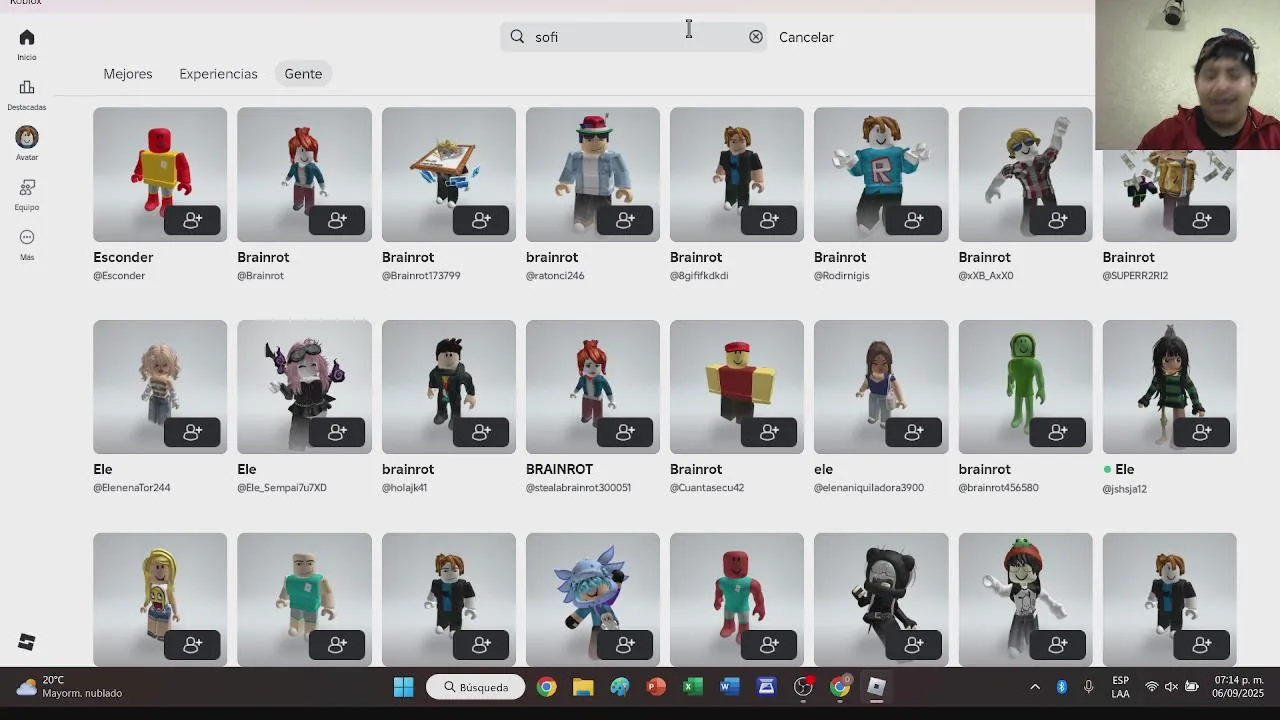Open File Explorer from the taskbar
Viewport: 1280px width, 720px height.
(583, 687)
